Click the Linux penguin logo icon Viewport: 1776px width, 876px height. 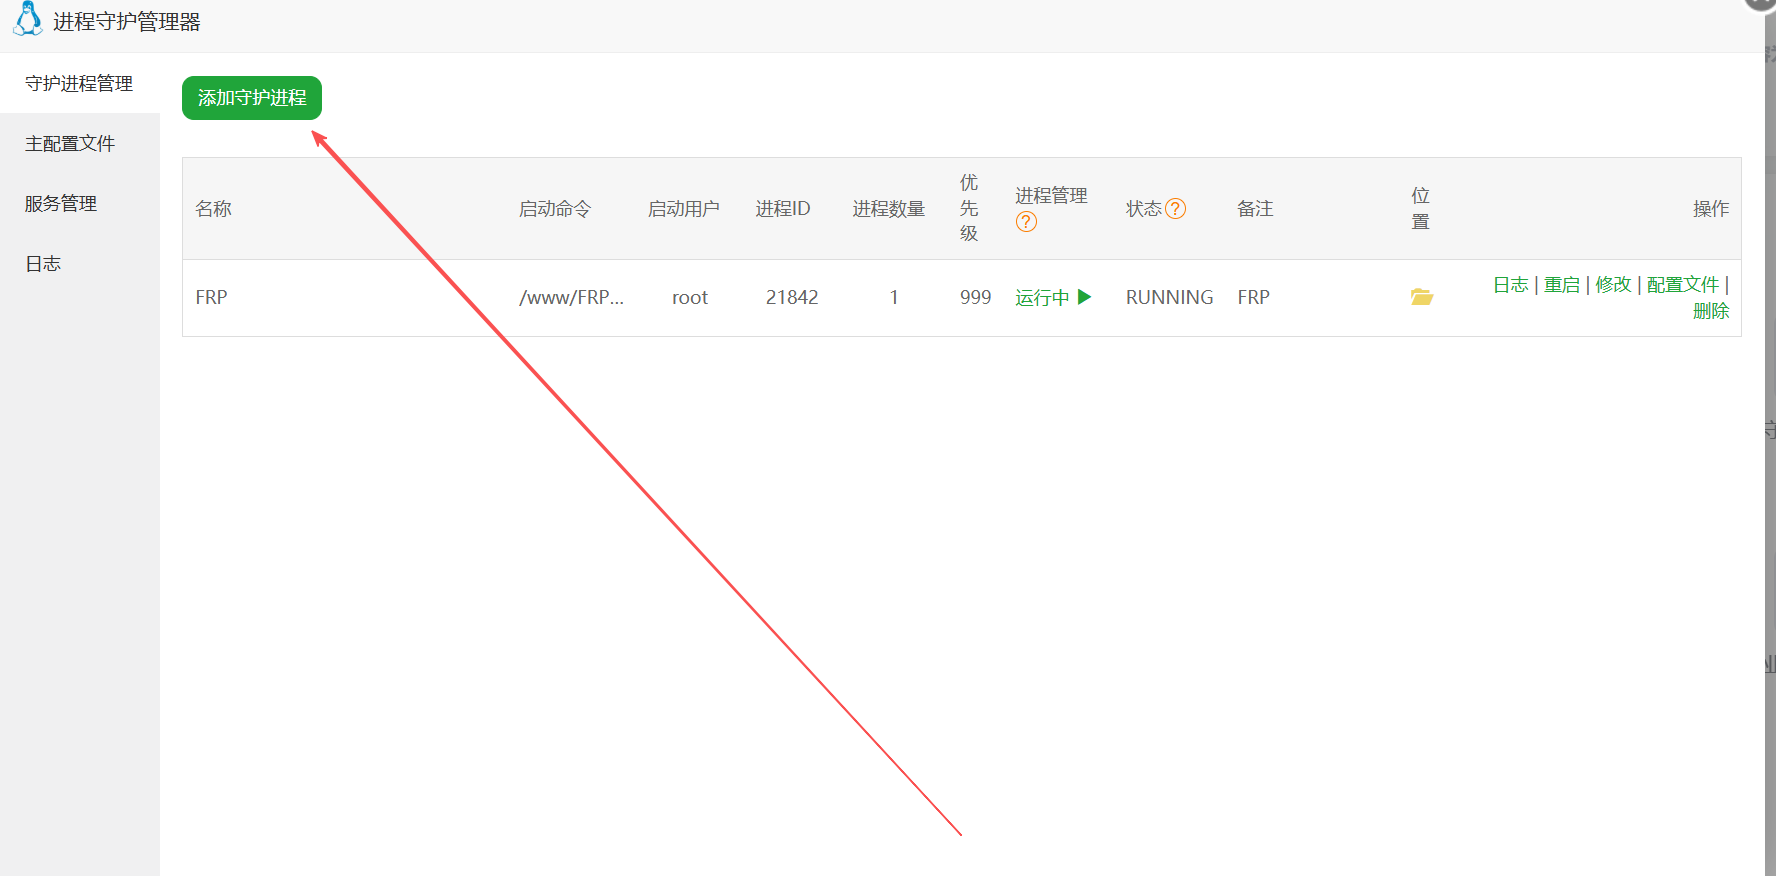click(x=28, y=19)
